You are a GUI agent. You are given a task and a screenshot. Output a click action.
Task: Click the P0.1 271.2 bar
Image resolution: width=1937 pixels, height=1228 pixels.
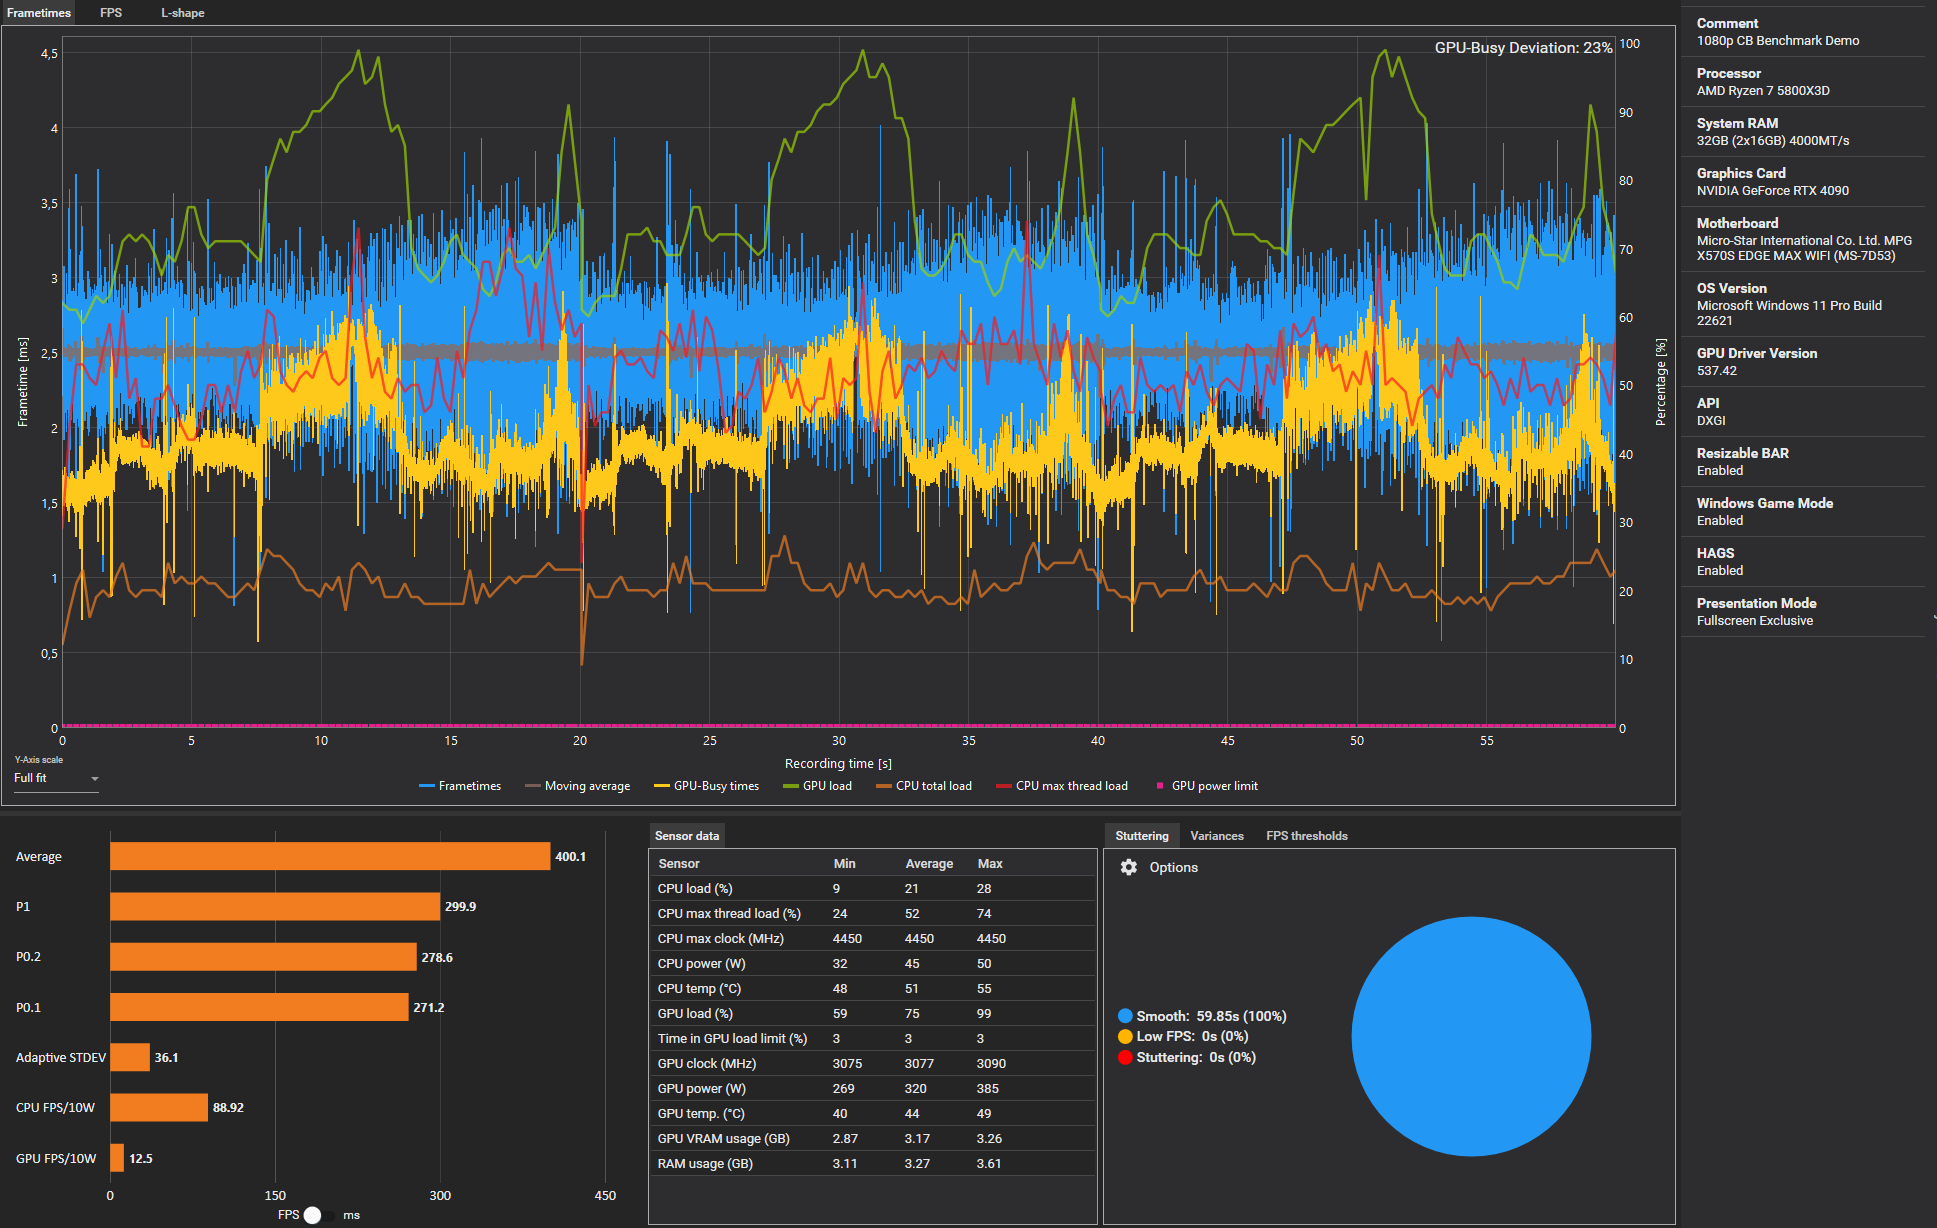pyautogui.click(x=259, y=1007)
